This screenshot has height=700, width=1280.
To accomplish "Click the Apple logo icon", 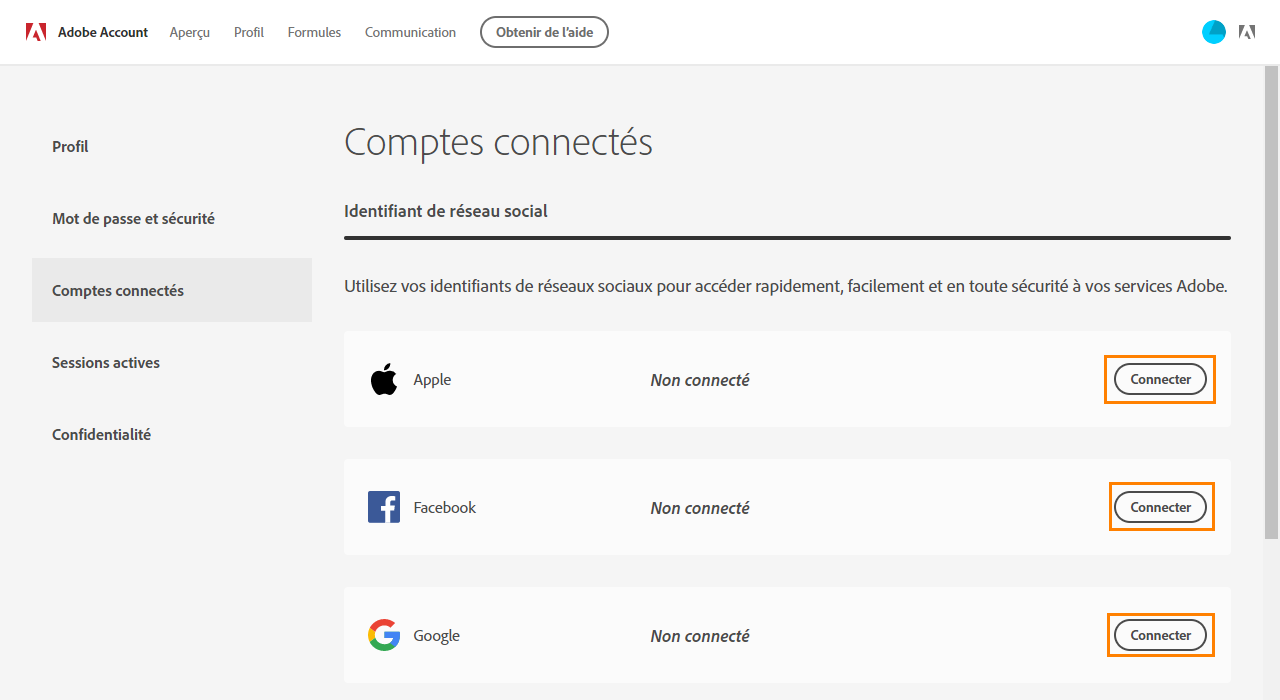I will click(384, 380).
